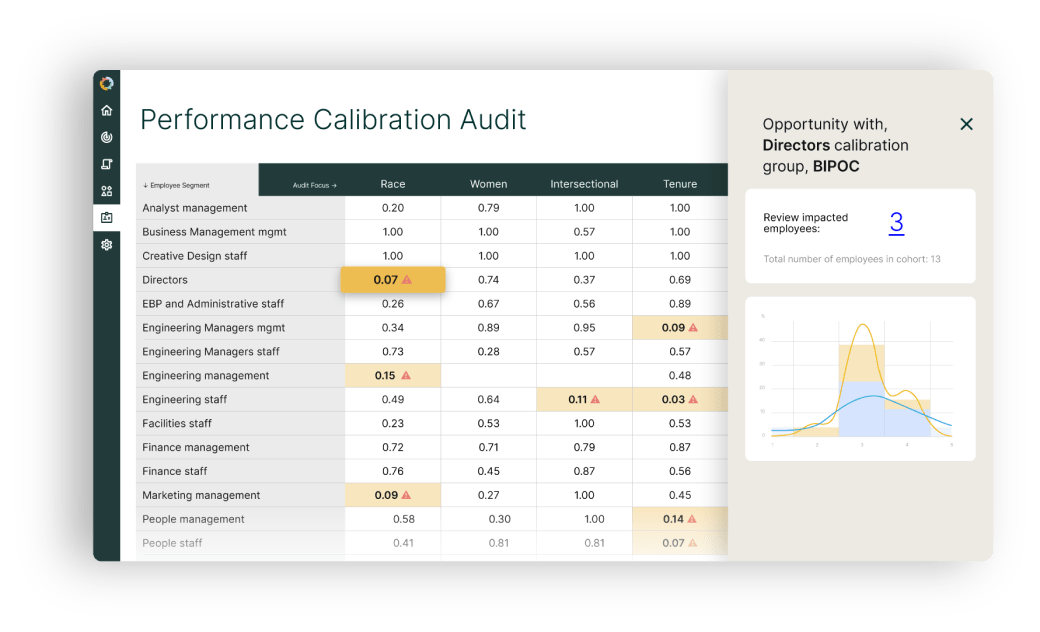The image size is (1040, 632).
Task: Sort by the Employee Segment header
Action: [176, 186]
